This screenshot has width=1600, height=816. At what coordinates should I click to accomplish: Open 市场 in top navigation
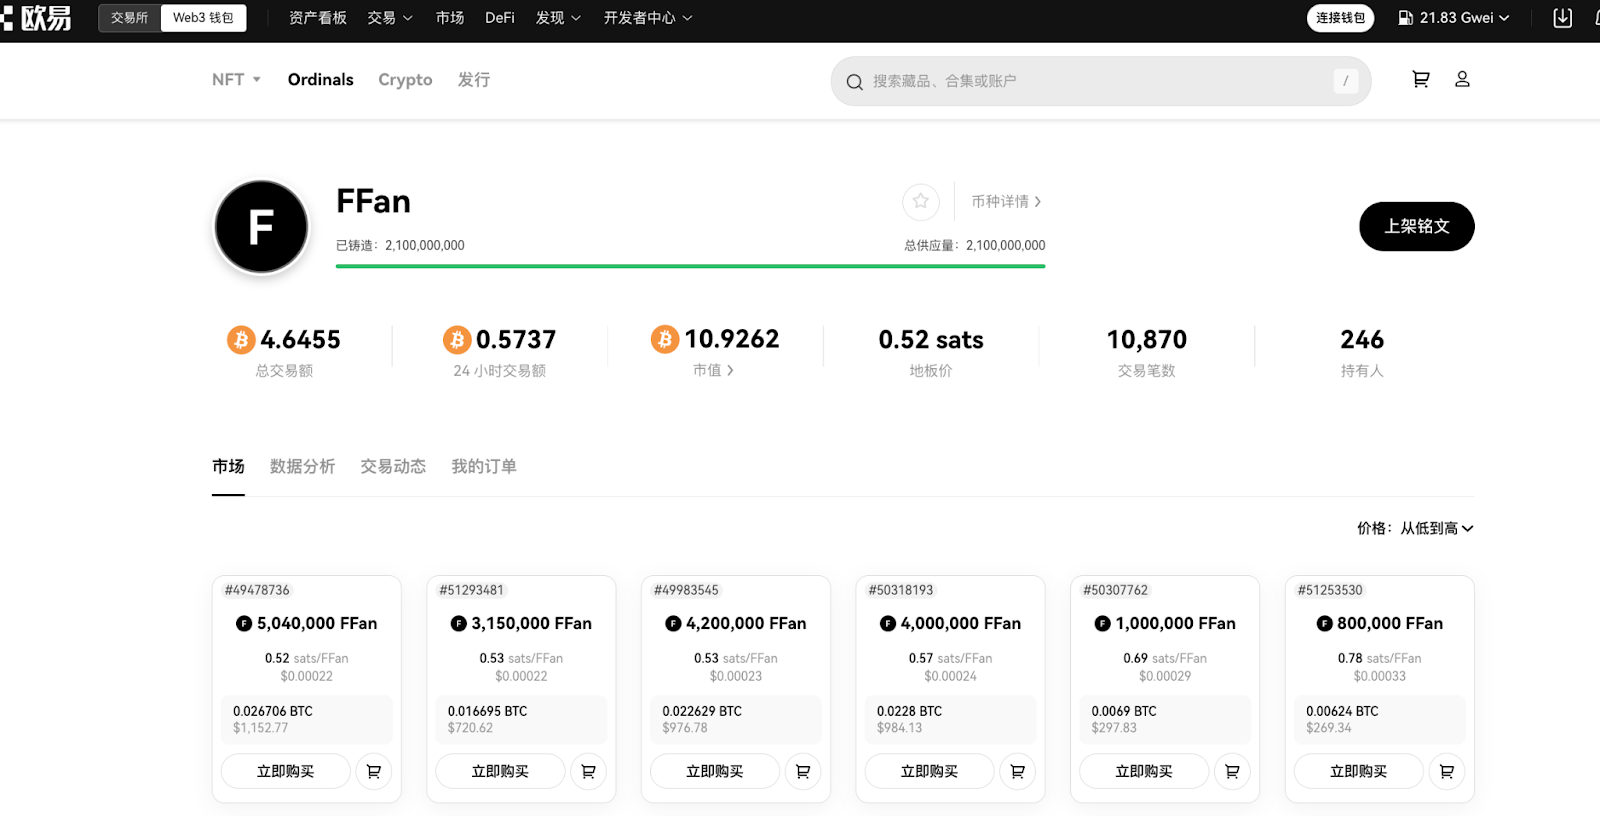[450, 18]
